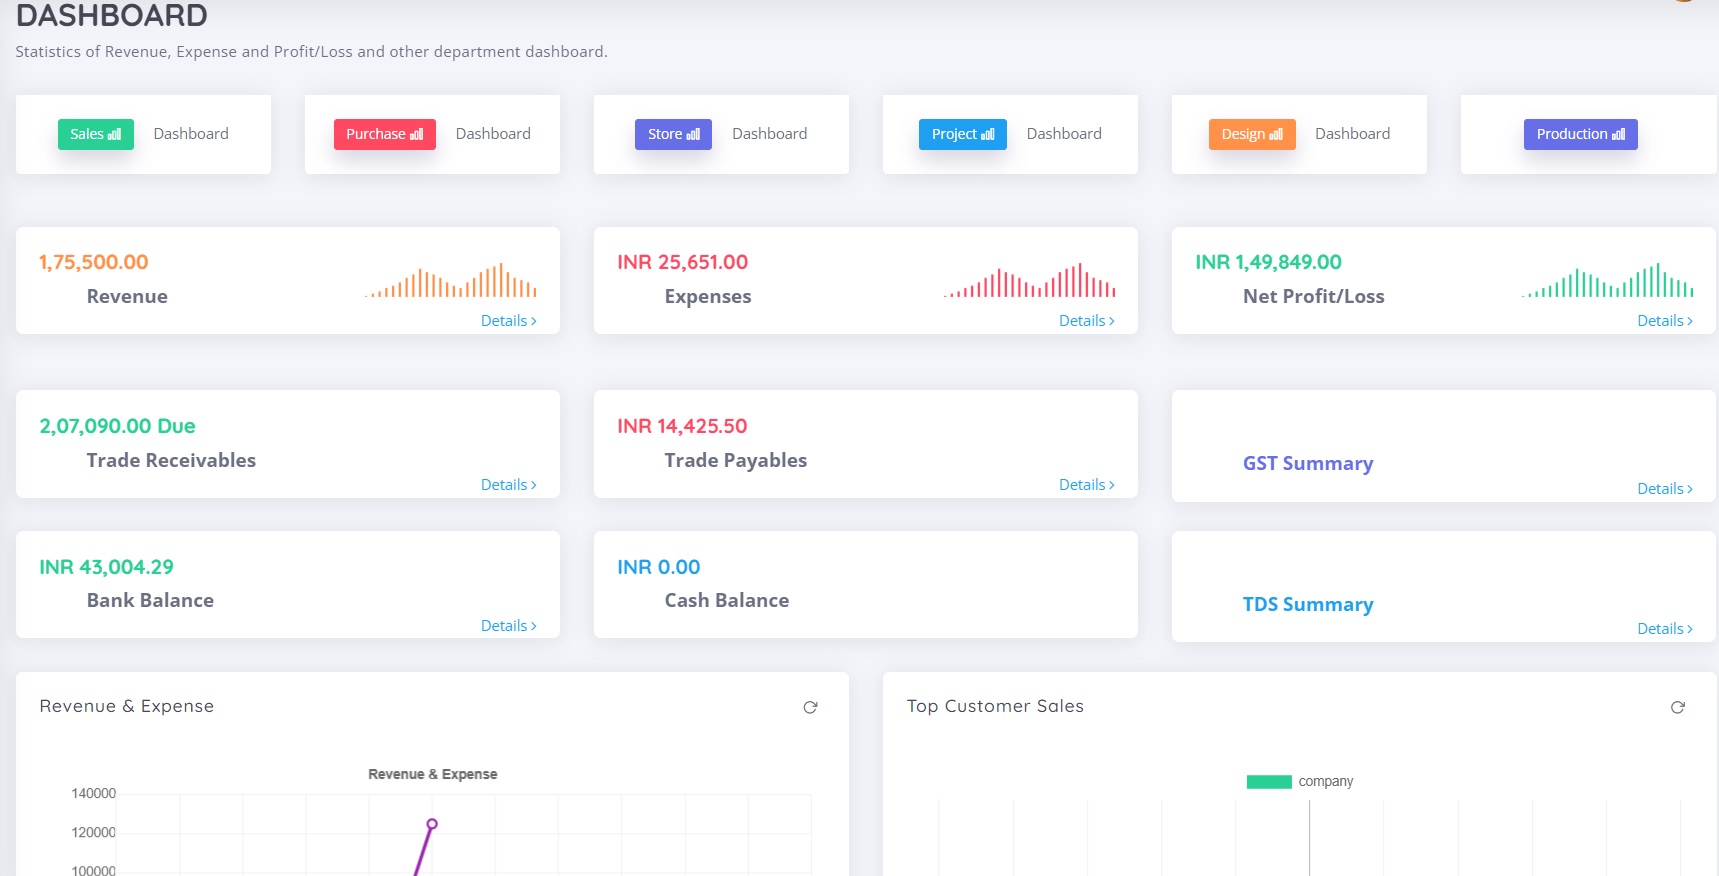Refresh the Revenue & Expense chart

(810, 707)
